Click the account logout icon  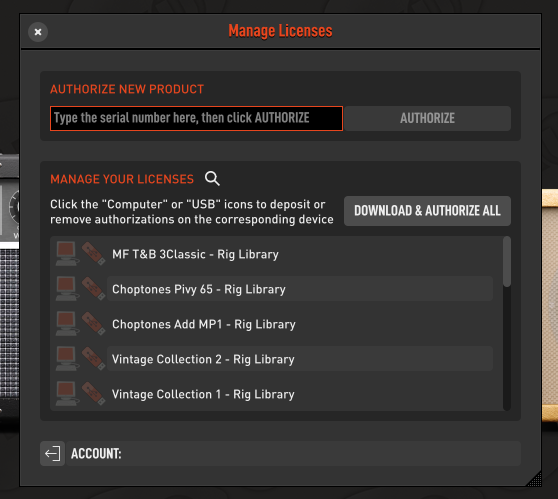(52, 453)
